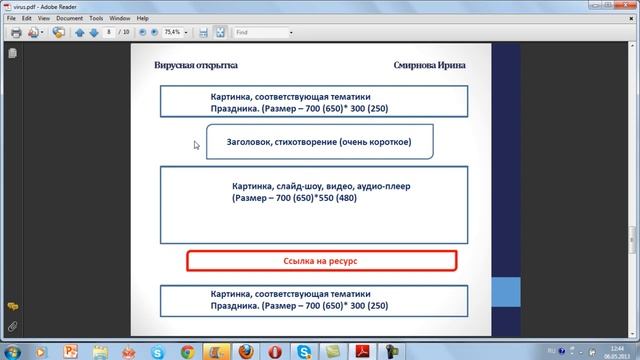This screenshot has height=360, width=640.
Task: Go to the next page with the down arrow
Action: point(94,33)
